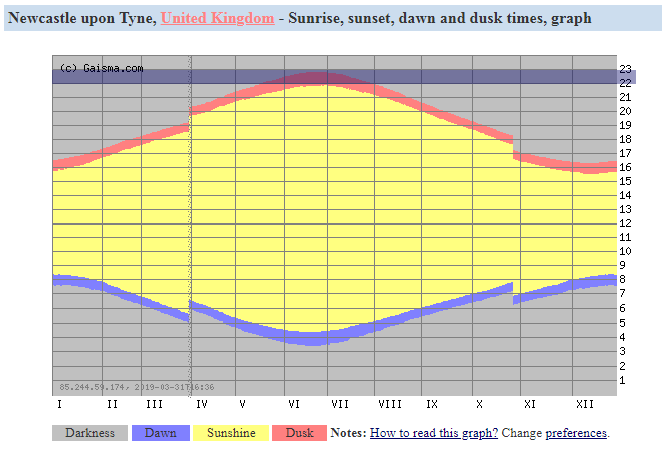The height and width of the screenshot is (454, 662).
Task: Click the hour 23 label at top right
Action: pyautogui.click(x=626, y=69)
